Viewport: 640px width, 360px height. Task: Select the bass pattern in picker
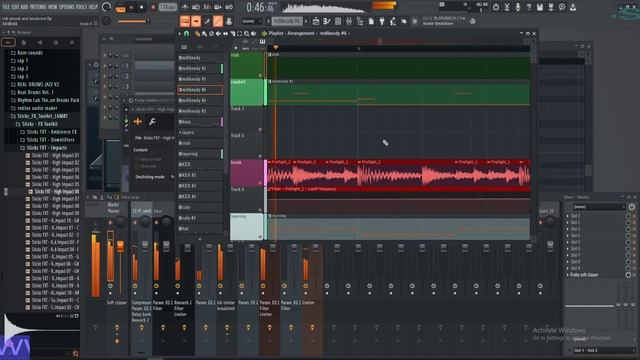200,122
